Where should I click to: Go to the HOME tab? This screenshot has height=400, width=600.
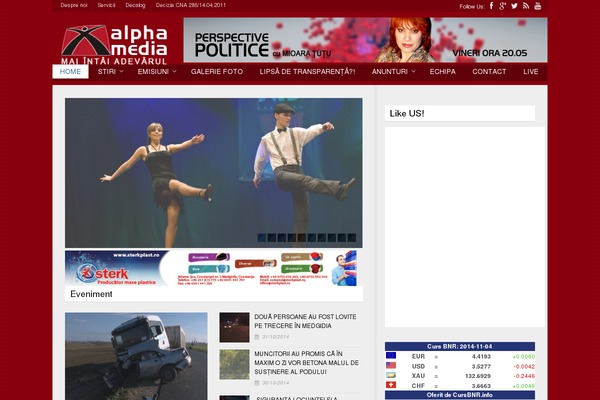(x=70, y=72)
